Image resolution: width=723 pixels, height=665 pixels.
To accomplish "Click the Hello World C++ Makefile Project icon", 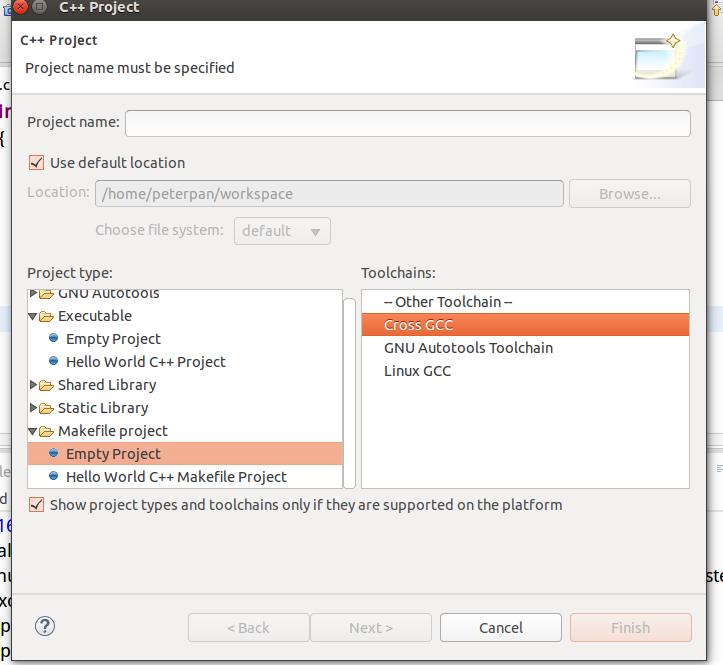I will pos(54,476).
